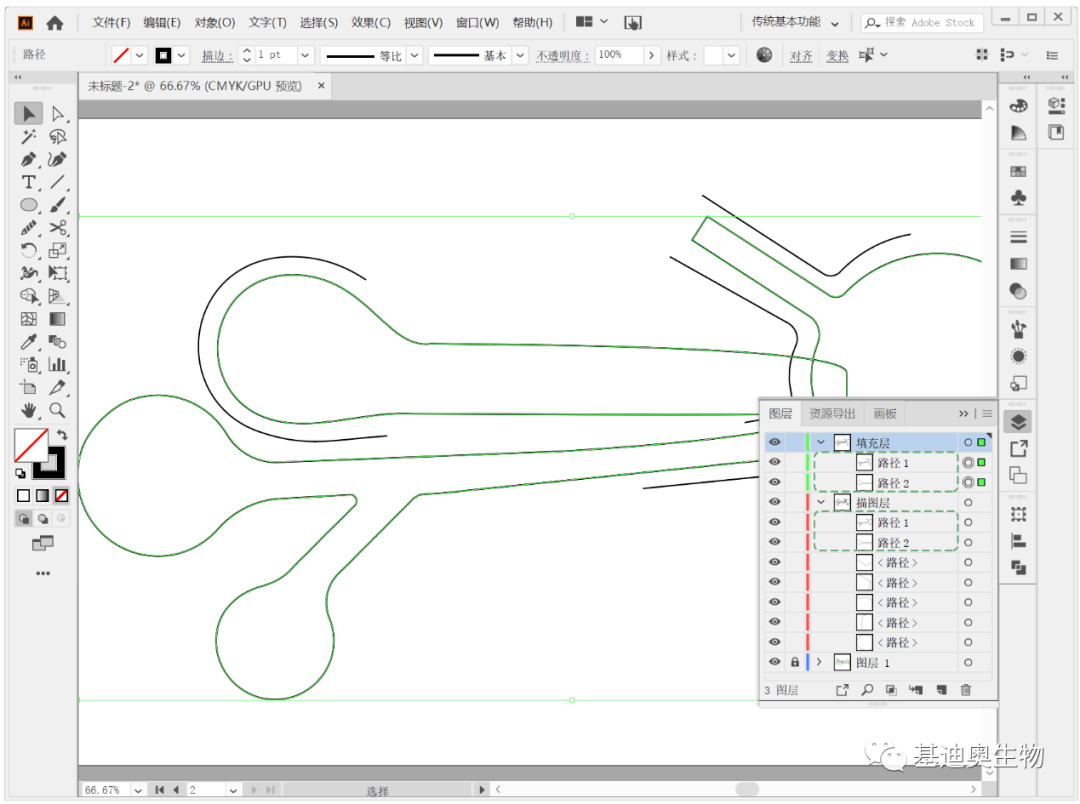1080x804 pixels.
Task: Click the 搜索 Adobe Stock search field
Action: pyautogui.click(x=922, y=23)
